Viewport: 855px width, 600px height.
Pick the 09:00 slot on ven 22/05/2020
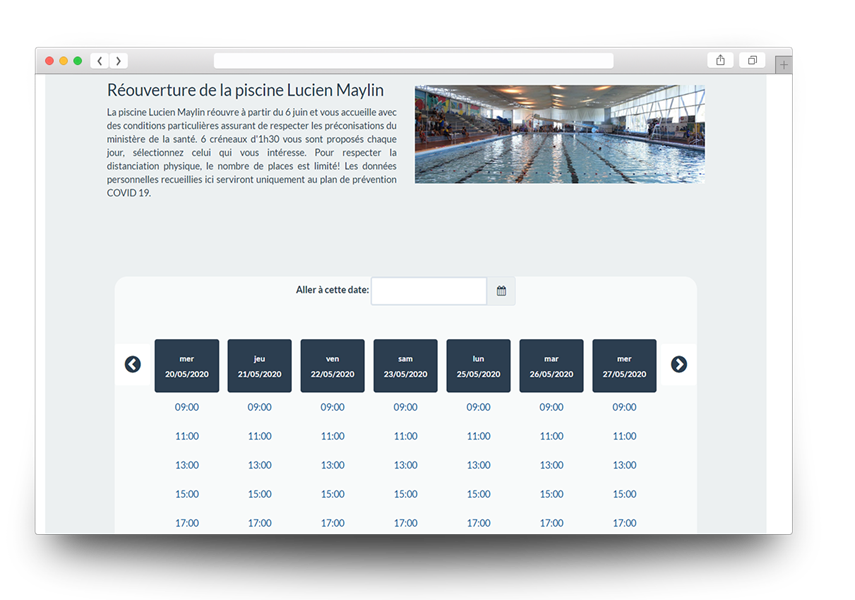(333, 407)
